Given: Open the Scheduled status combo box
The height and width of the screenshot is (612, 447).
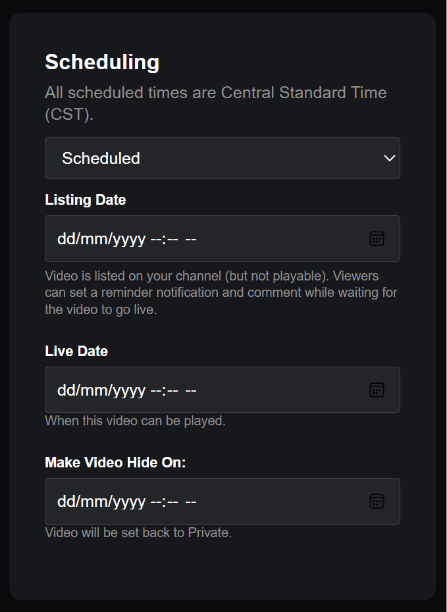Looking at the screenshot, I should 223,158.
